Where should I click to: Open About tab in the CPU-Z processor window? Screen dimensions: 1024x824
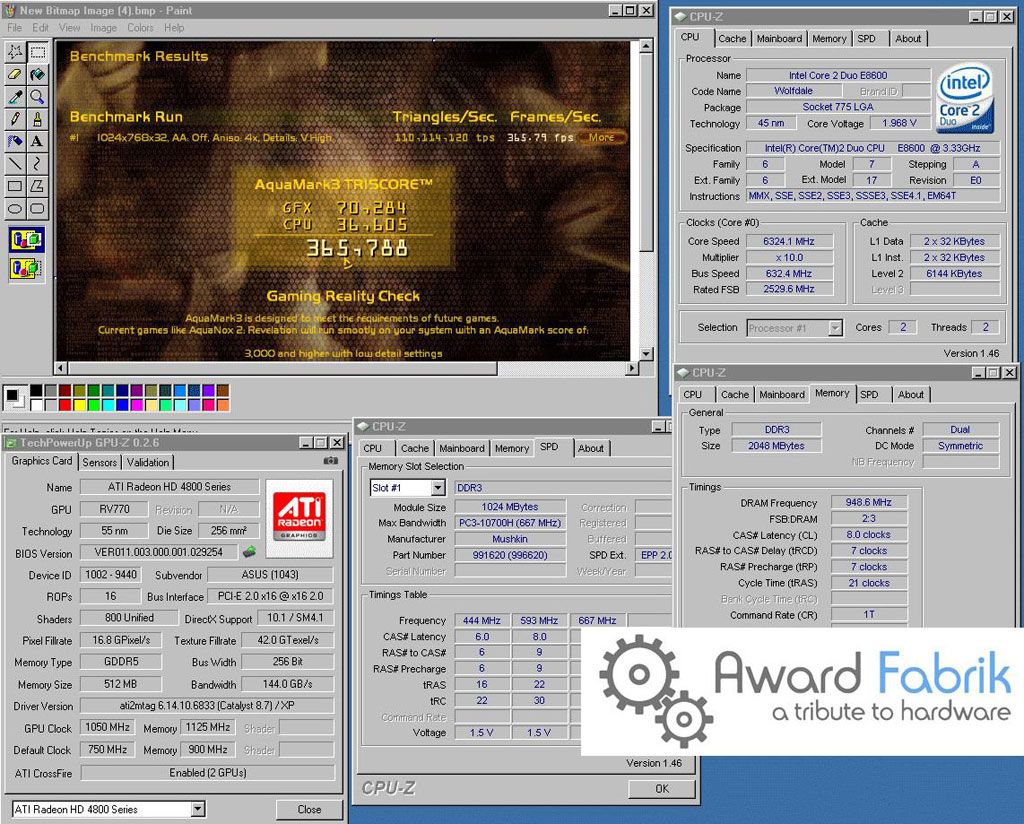[x=908, y=39]
